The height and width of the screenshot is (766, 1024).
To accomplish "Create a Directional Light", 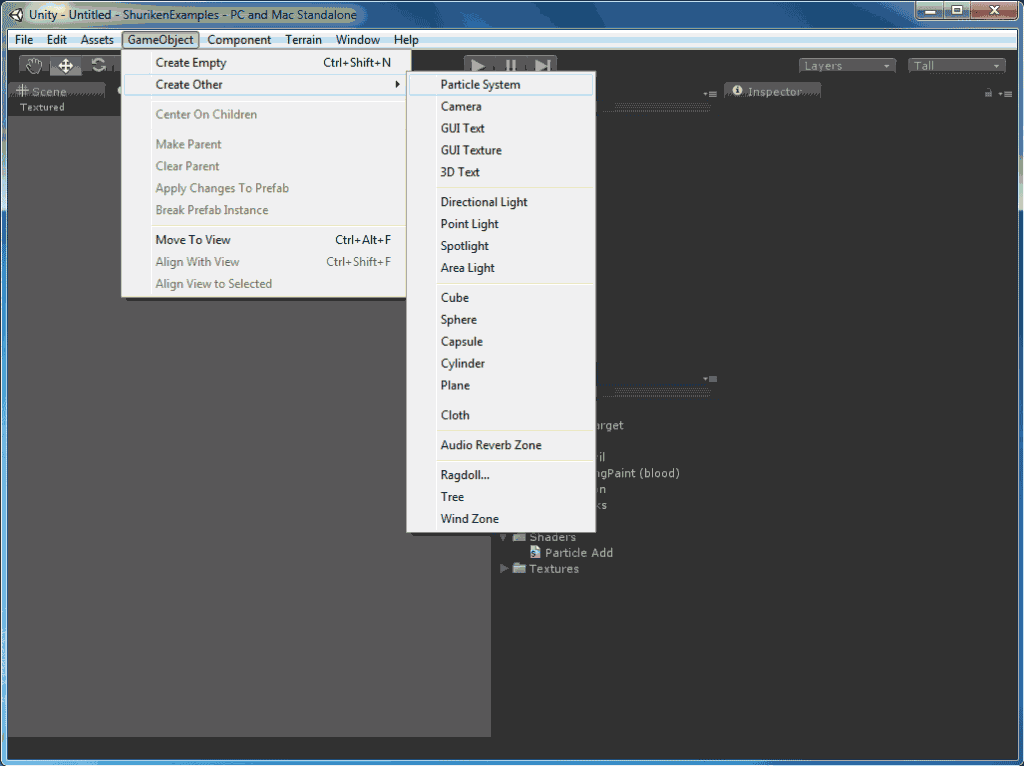I will [x=501, y=202].
